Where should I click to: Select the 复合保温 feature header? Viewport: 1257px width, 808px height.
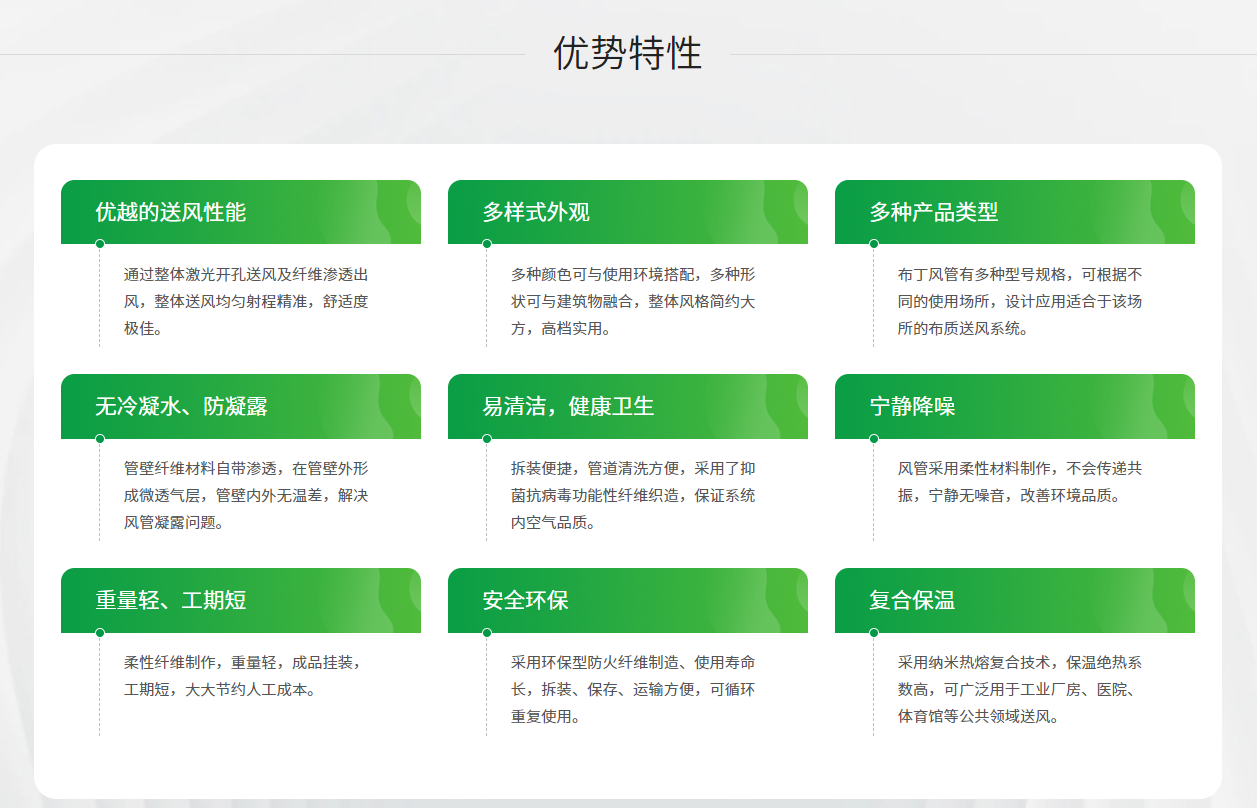[1014, 600]
